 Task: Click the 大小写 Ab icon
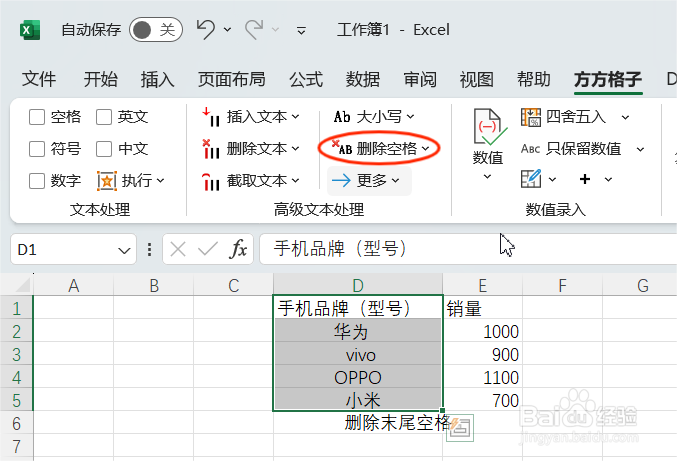(342, 117)
